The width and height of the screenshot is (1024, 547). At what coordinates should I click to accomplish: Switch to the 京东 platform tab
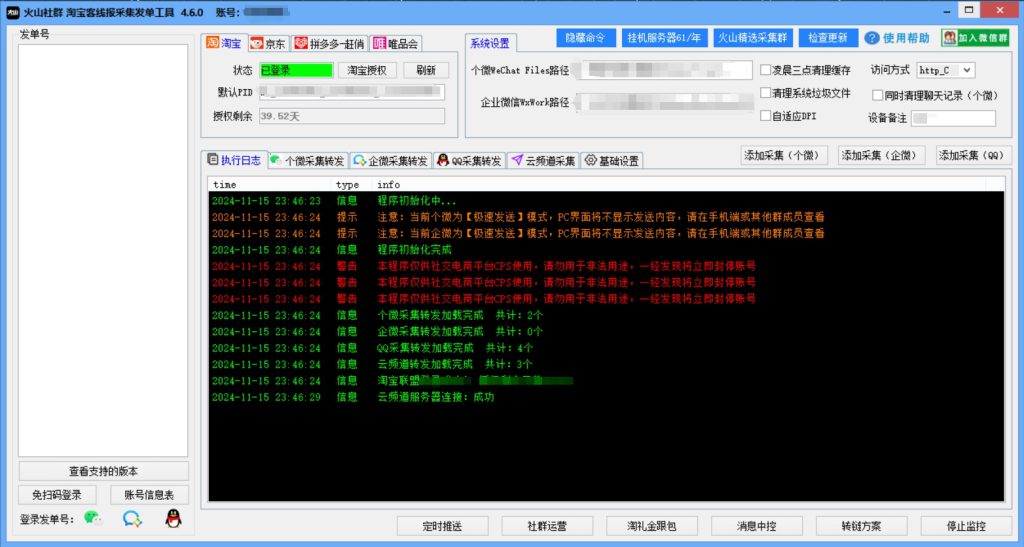tap(268, 44)
